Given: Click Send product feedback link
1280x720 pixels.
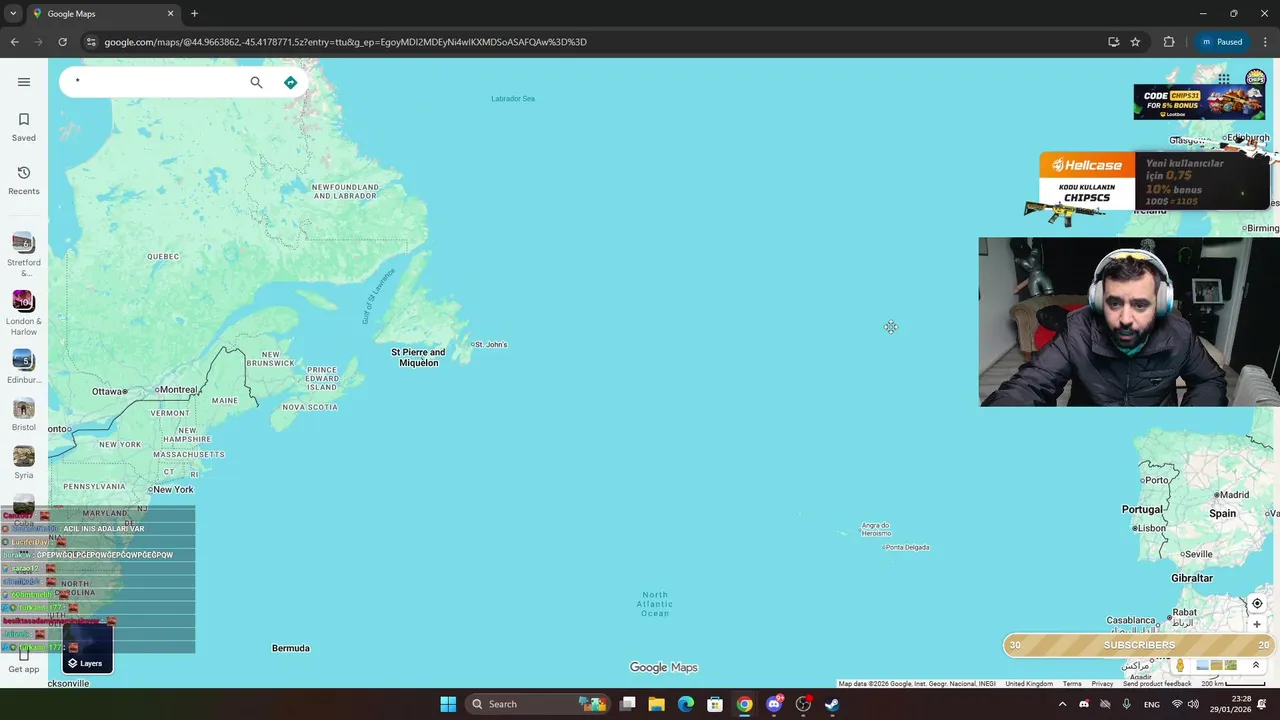Looking at the screenshot, I should pos(1157,684).
